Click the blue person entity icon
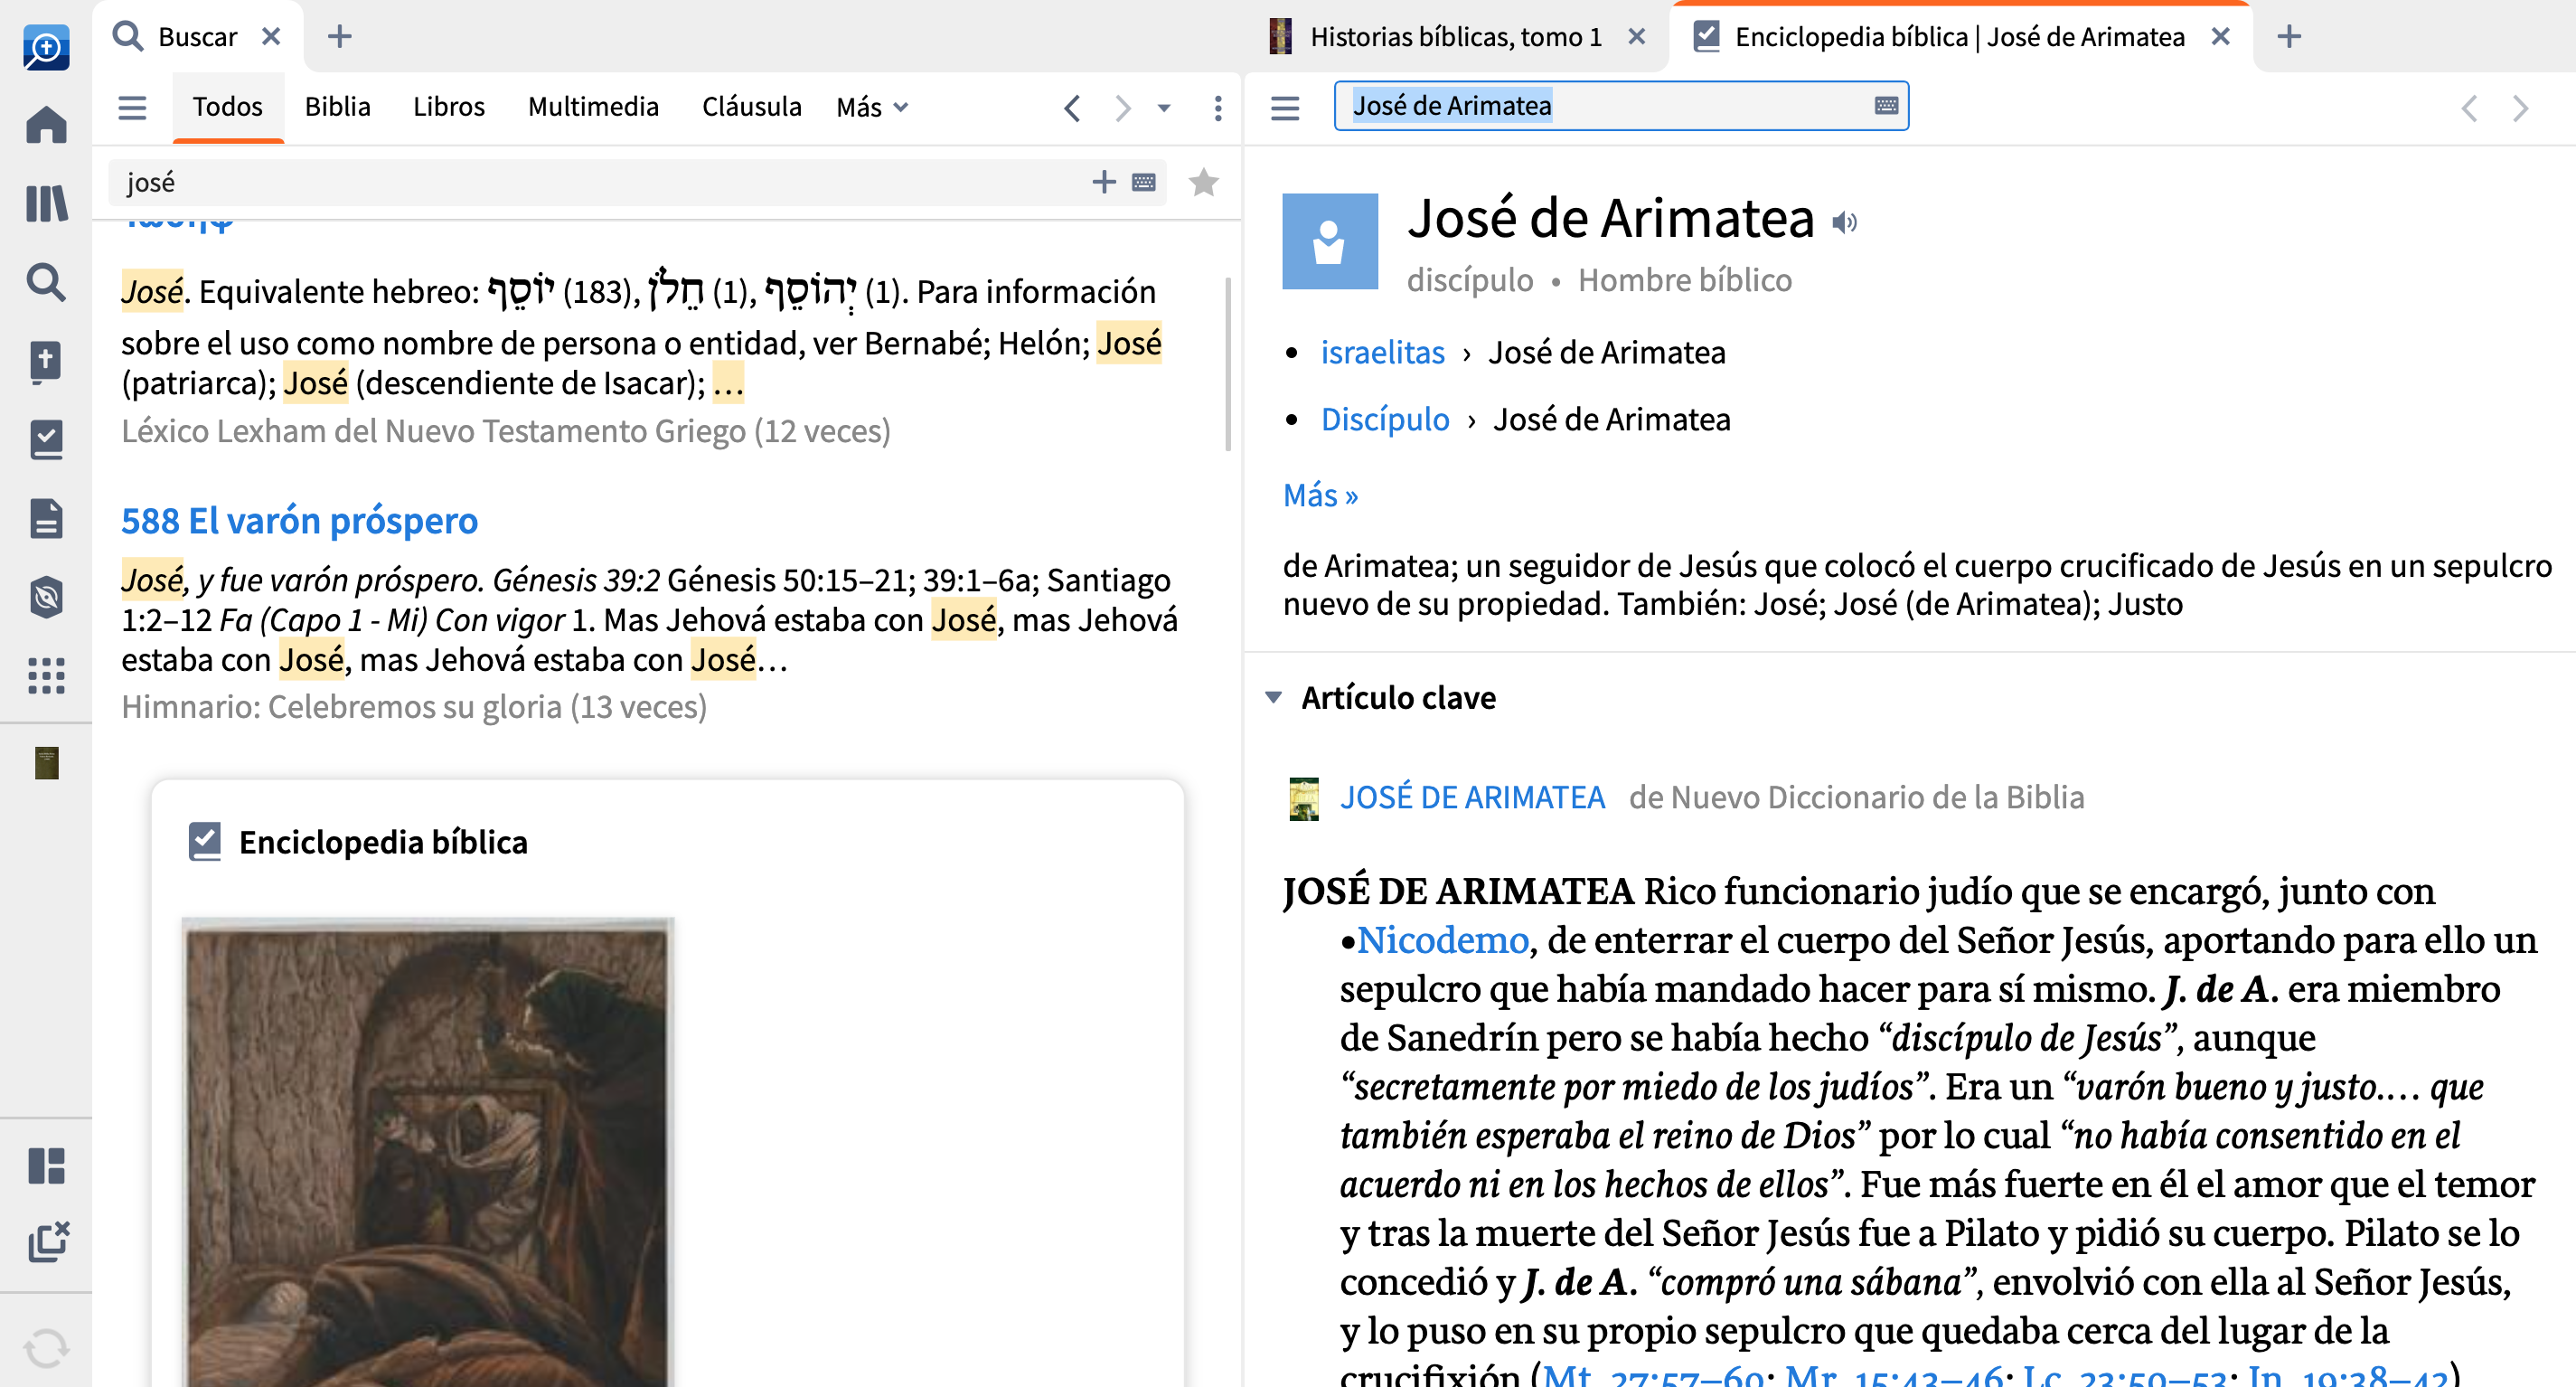Image resolution: width=2576 pixels, height=1387 pixels. [x=1330, y=241]
